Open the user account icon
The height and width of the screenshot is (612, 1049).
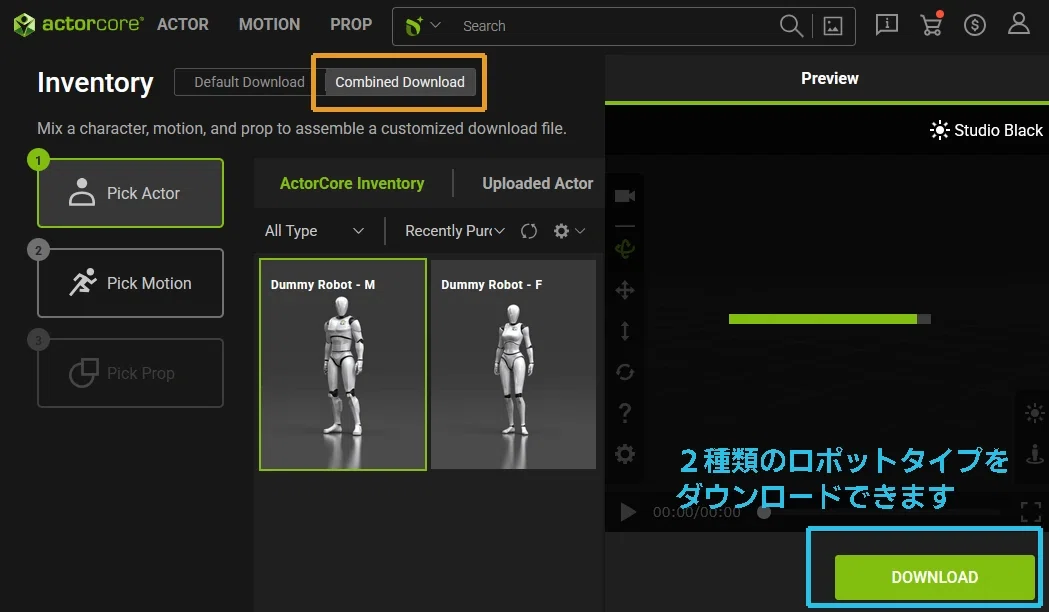[x=1019, y=23]
